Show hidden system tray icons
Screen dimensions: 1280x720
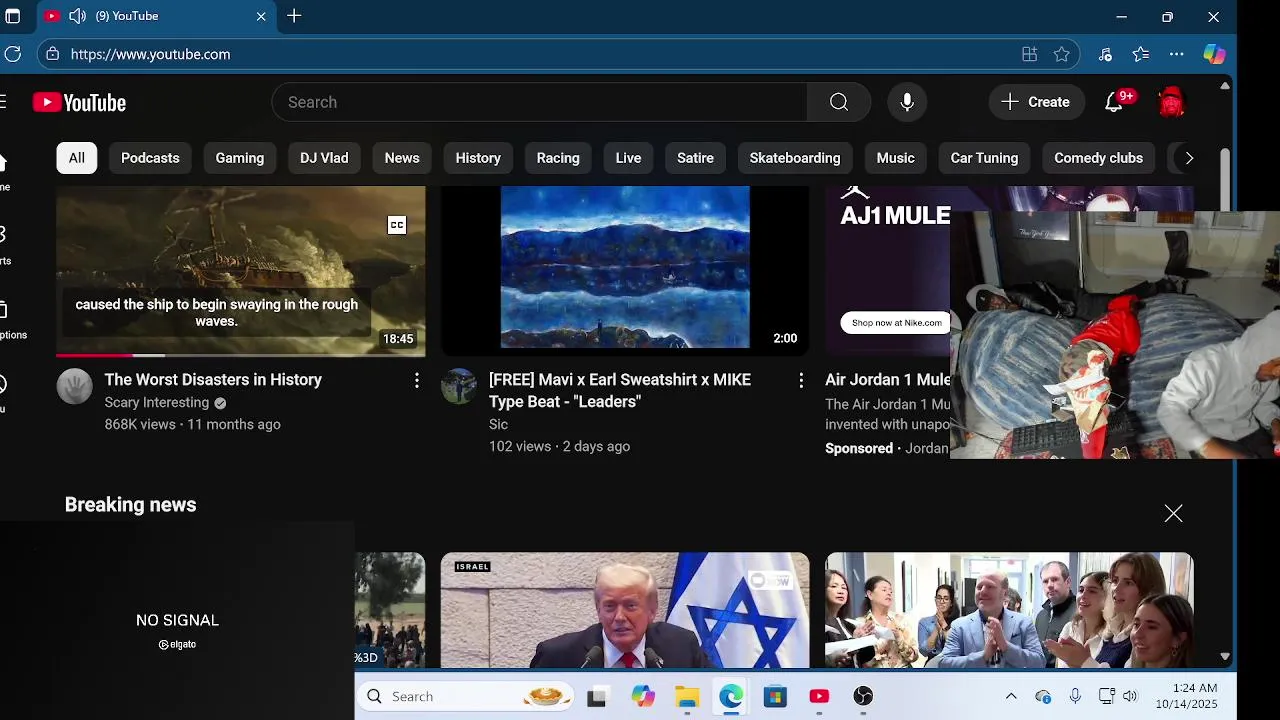point(1011,697)
